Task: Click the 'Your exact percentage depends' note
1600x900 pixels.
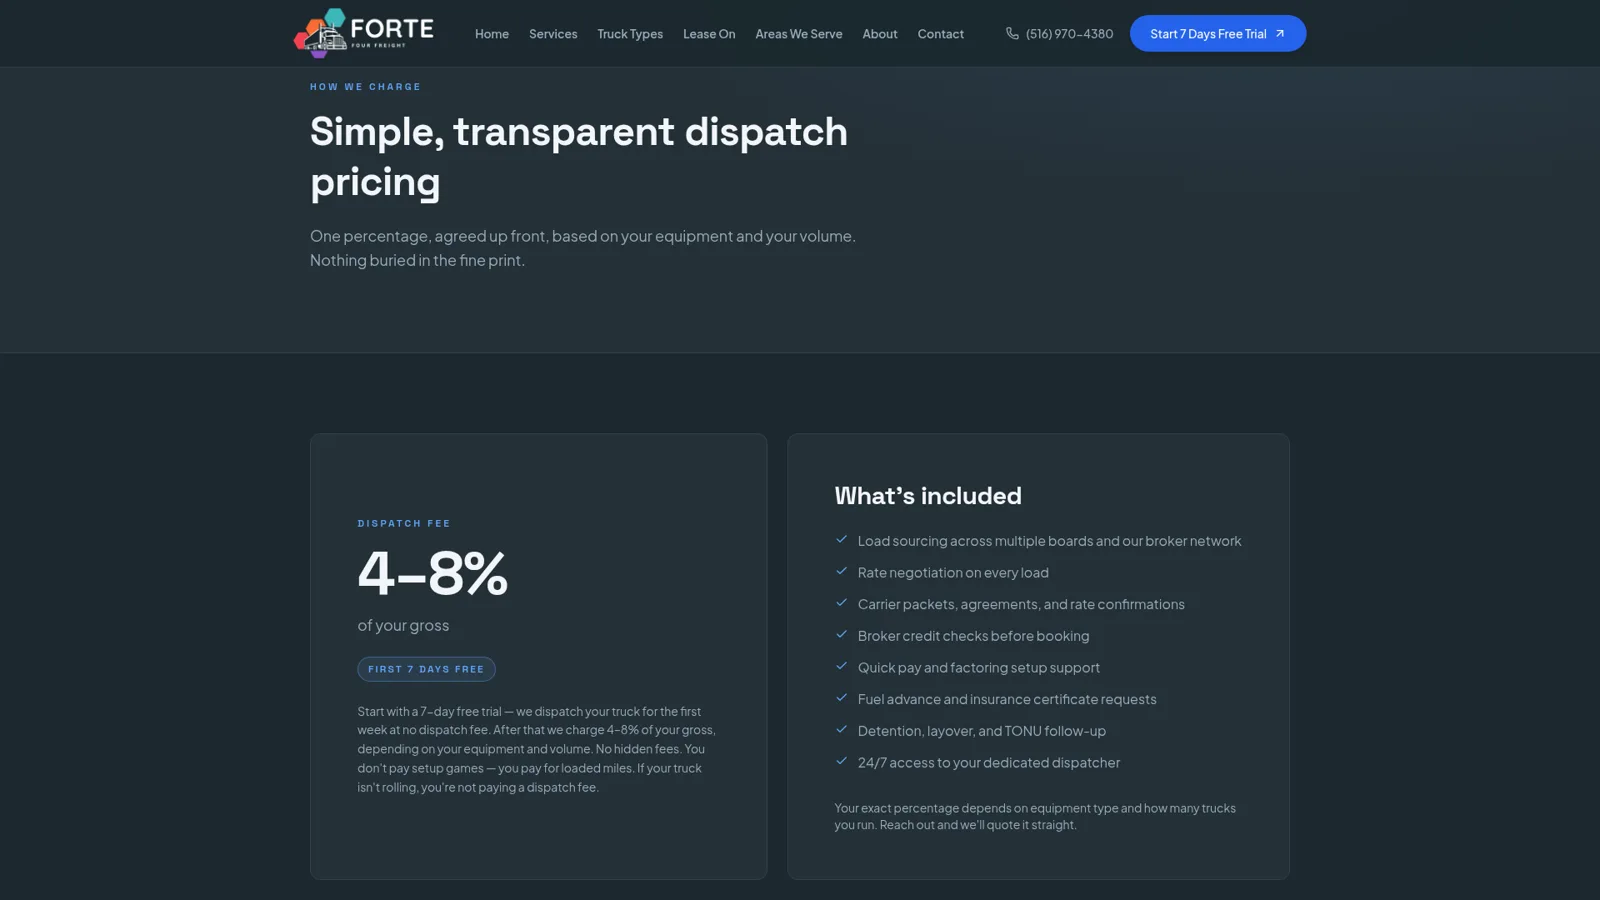Action: [x=1035, y=816]
